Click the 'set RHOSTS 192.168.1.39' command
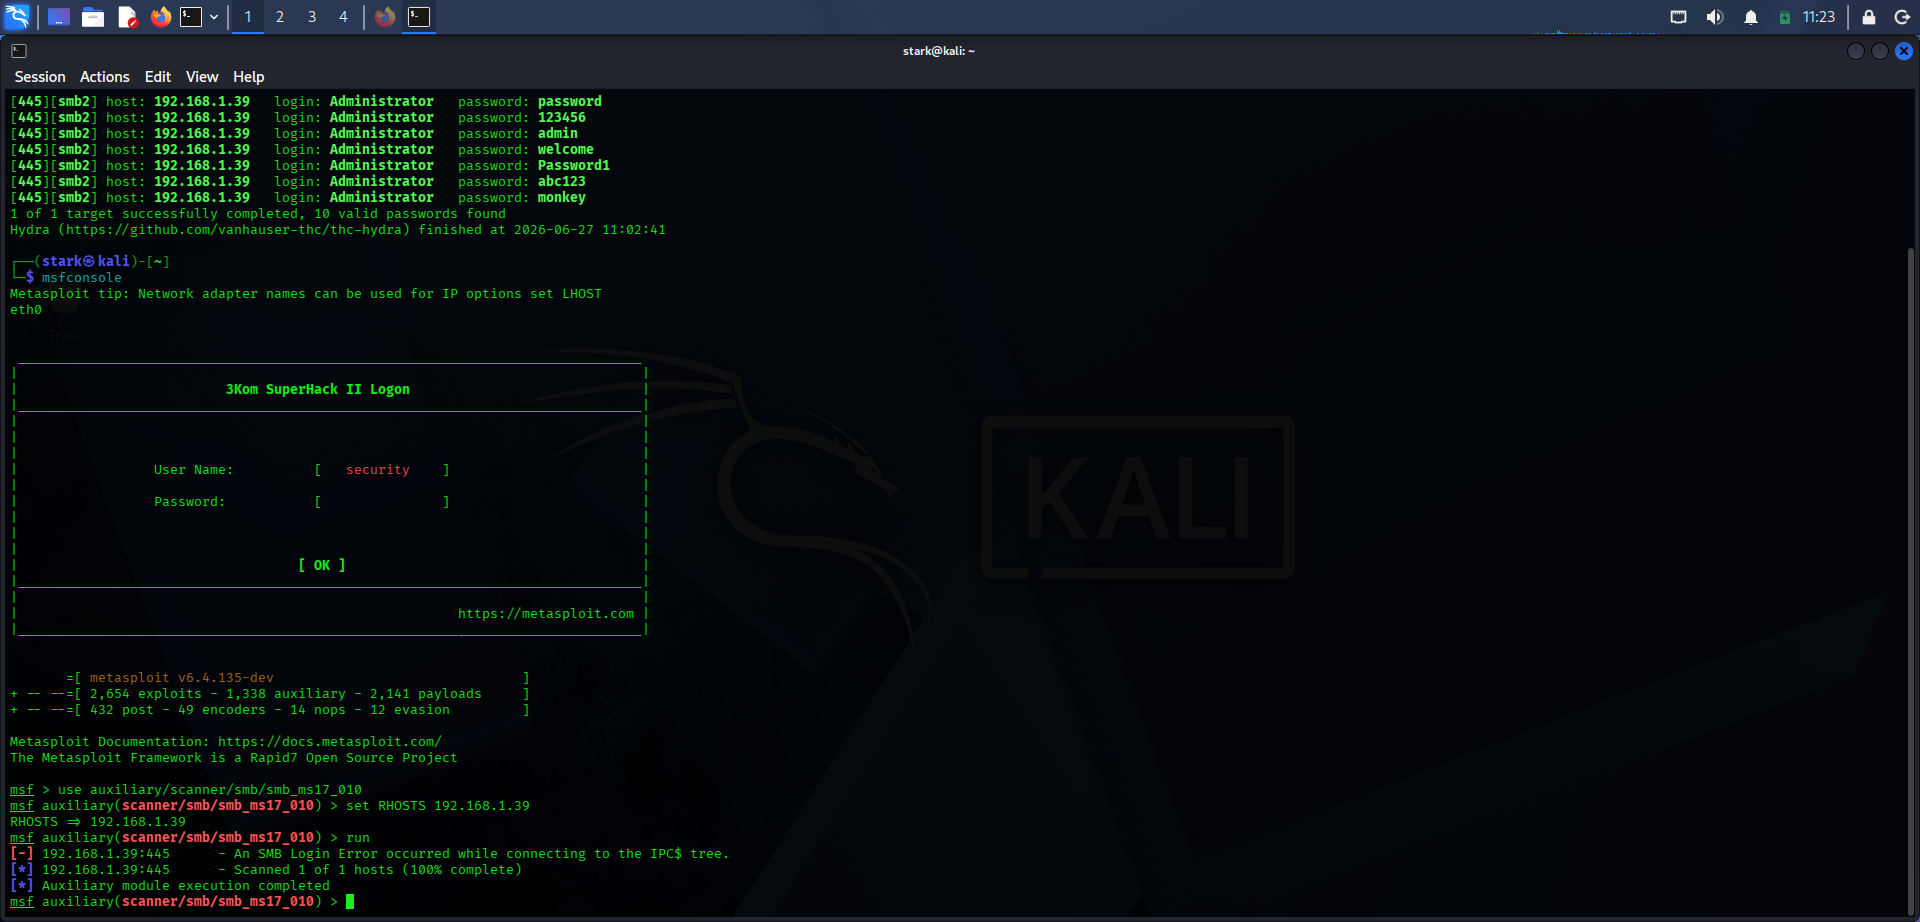This screenshot has height=922, width=1920. (438, 806)
